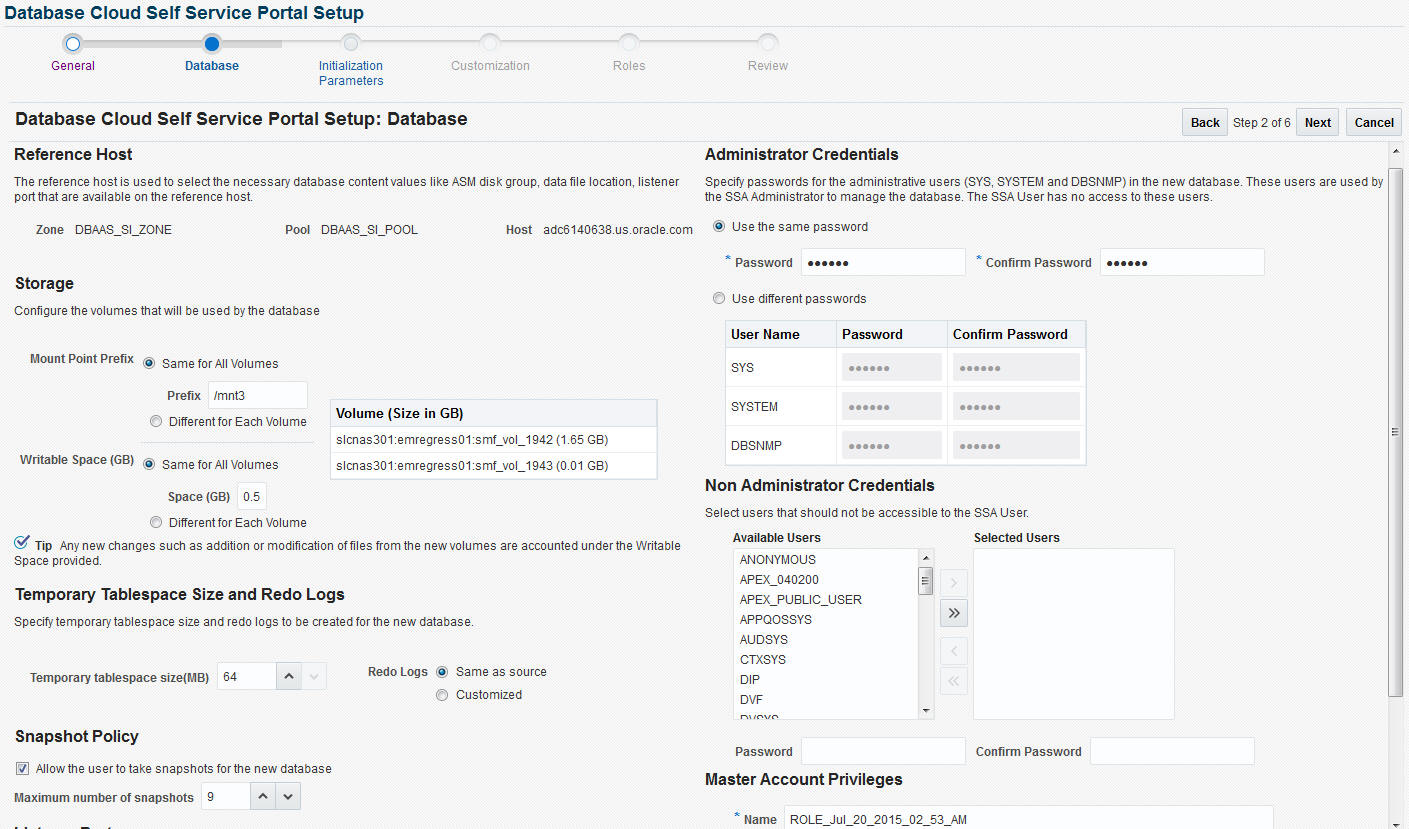The width and height of the screenshot is (1409, 829).
Task: Click the Available Users list scrollbar thumb
Action: click(x=926, y=581)
